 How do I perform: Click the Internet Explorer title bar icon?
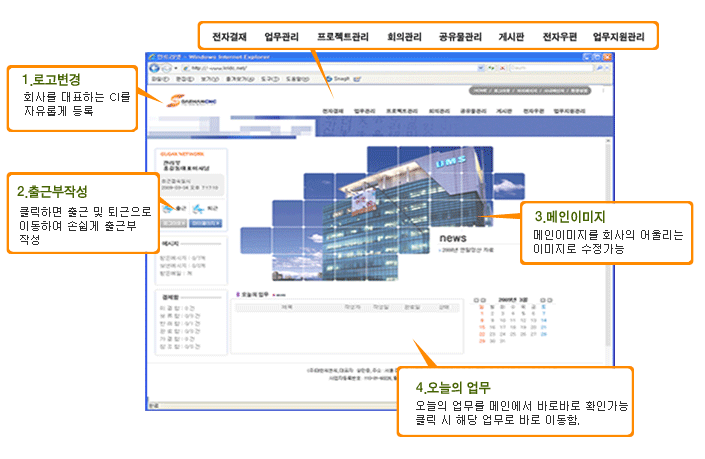coord(151,56)
